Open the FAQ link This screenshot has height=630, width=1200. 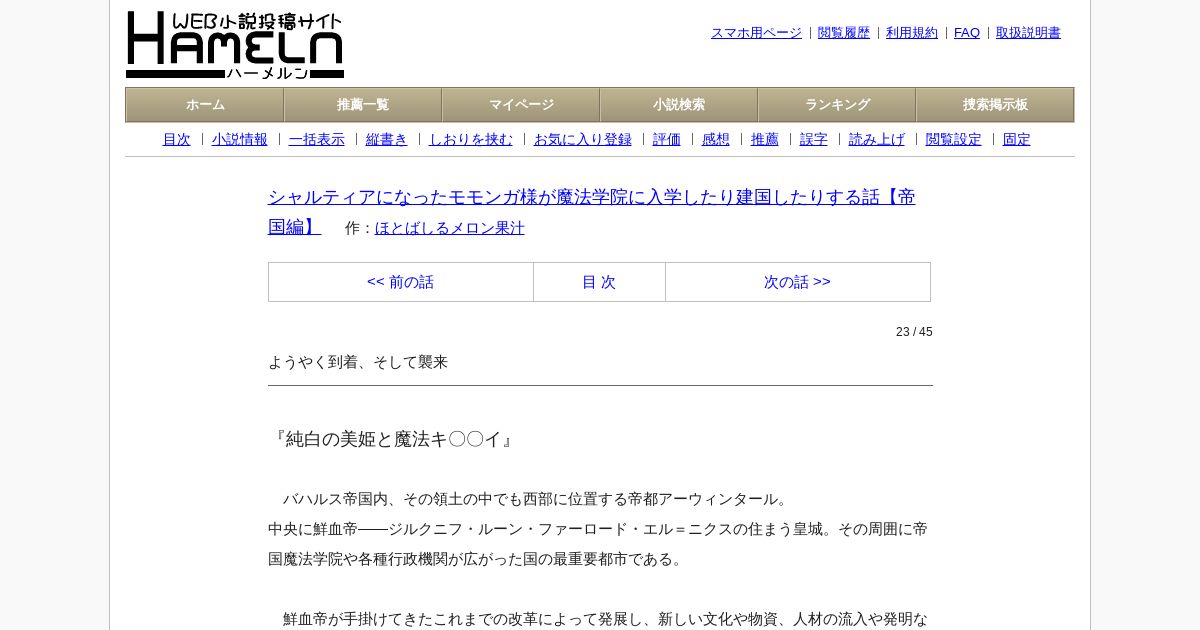click(967, 33)
